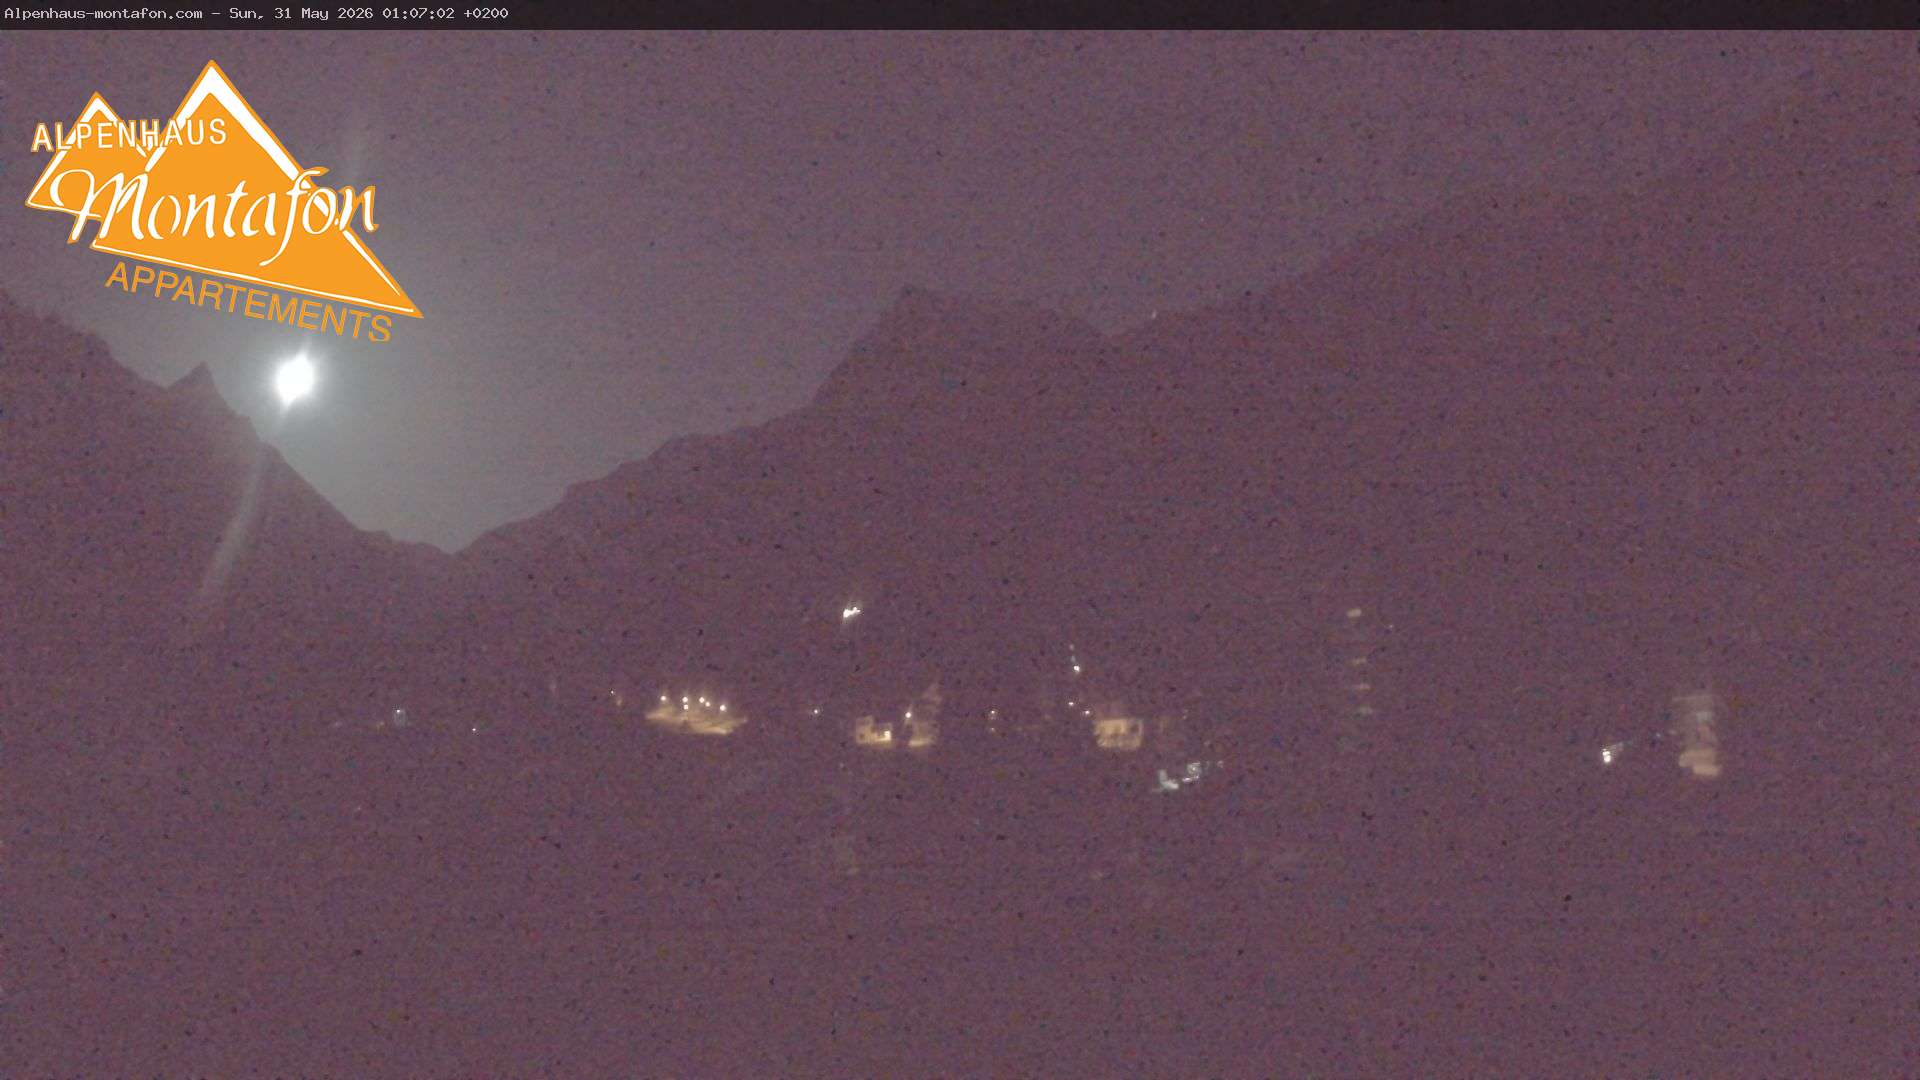Viewport: 1920px width, 1080px height.
Task: Click the +0200 timezone offset
Action: pyautogui.click(x=486, y=13)
